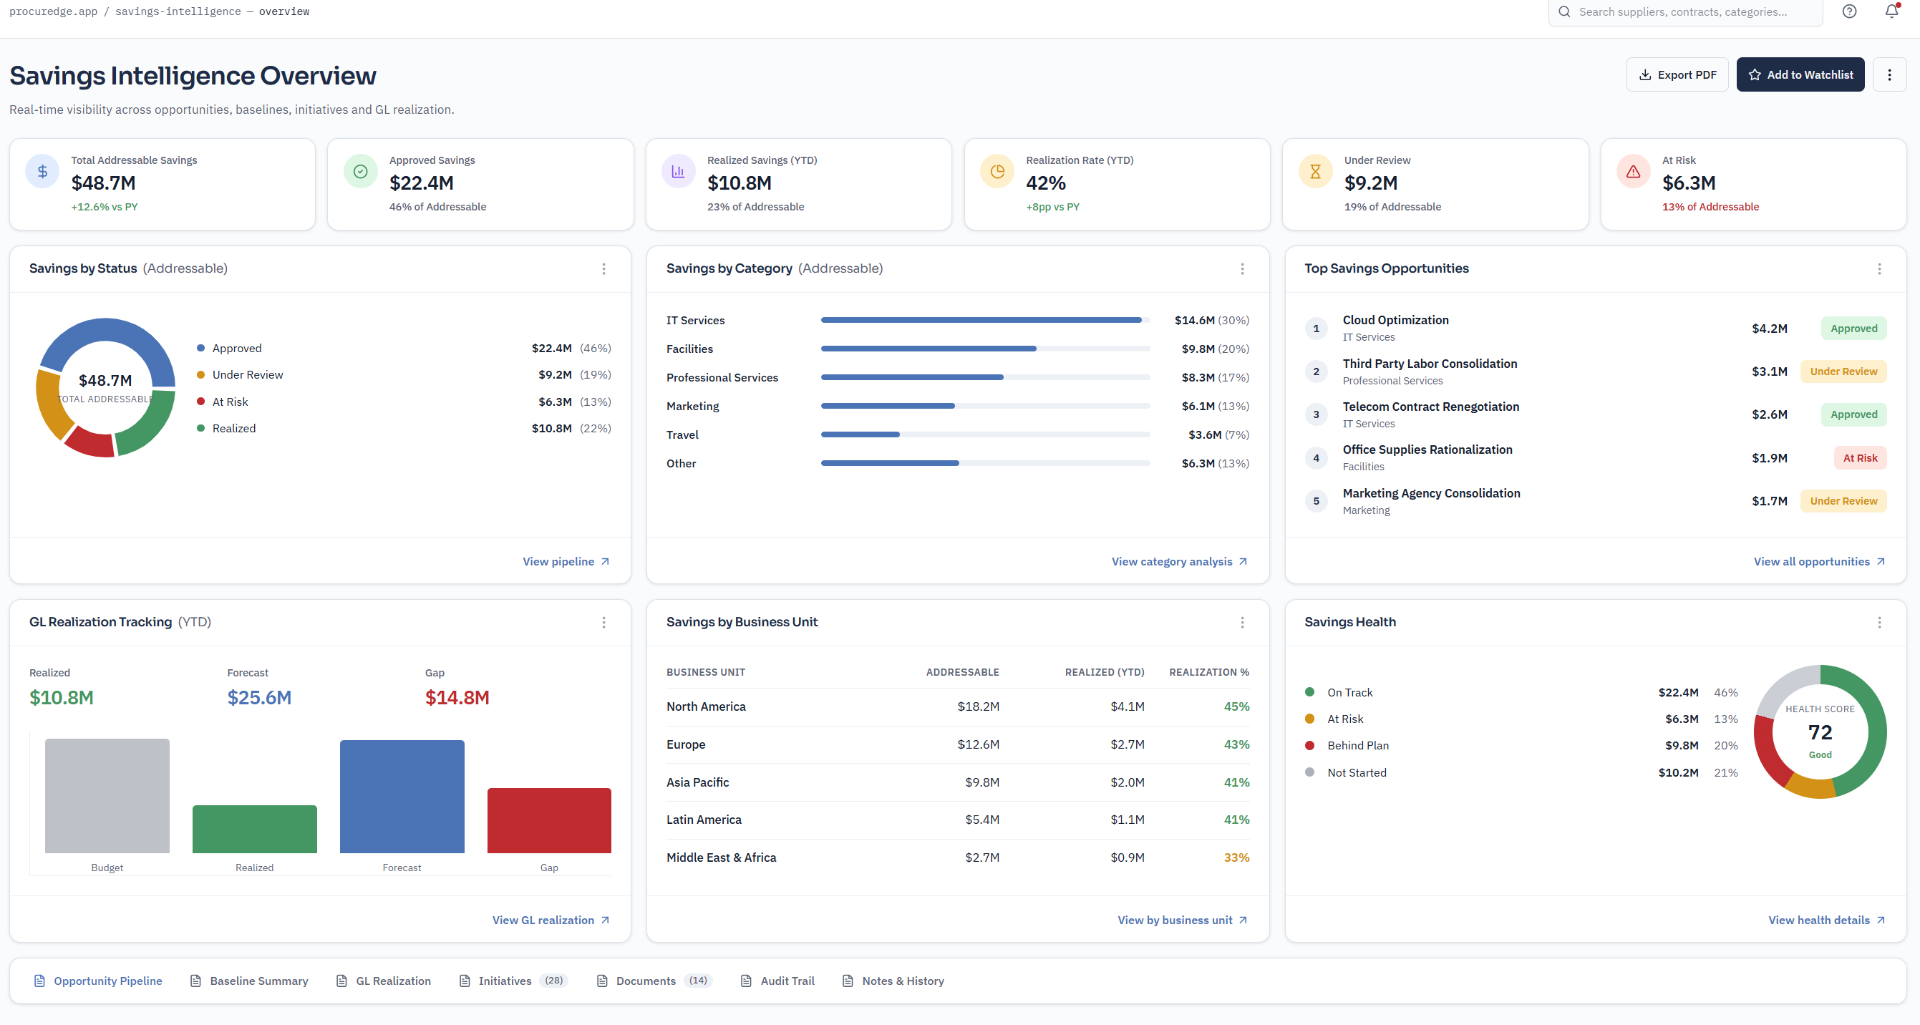Viewport: 1920px width, 1025px height.
Task: Open Savings by Category panel options menu
Action: pyautogui.click(x=1242, y=269)
